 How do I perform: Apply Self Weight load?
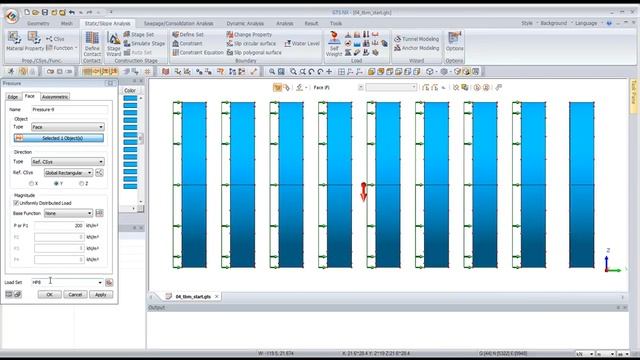pyautogui.click(x=334, y=44)
